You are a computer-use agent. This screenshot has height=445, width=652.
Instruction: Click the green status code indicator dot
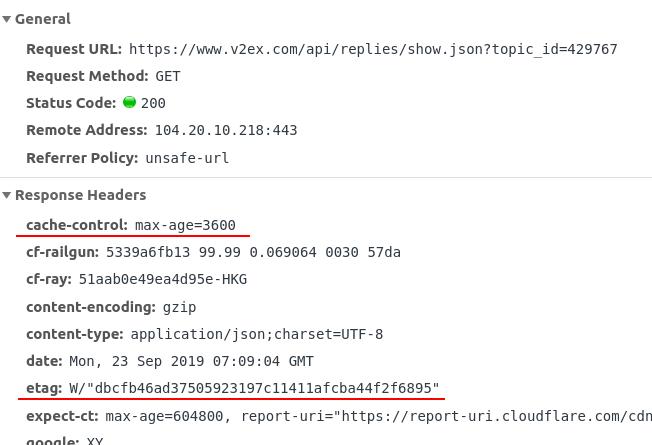pyautogui.click(x=129, y=102)
